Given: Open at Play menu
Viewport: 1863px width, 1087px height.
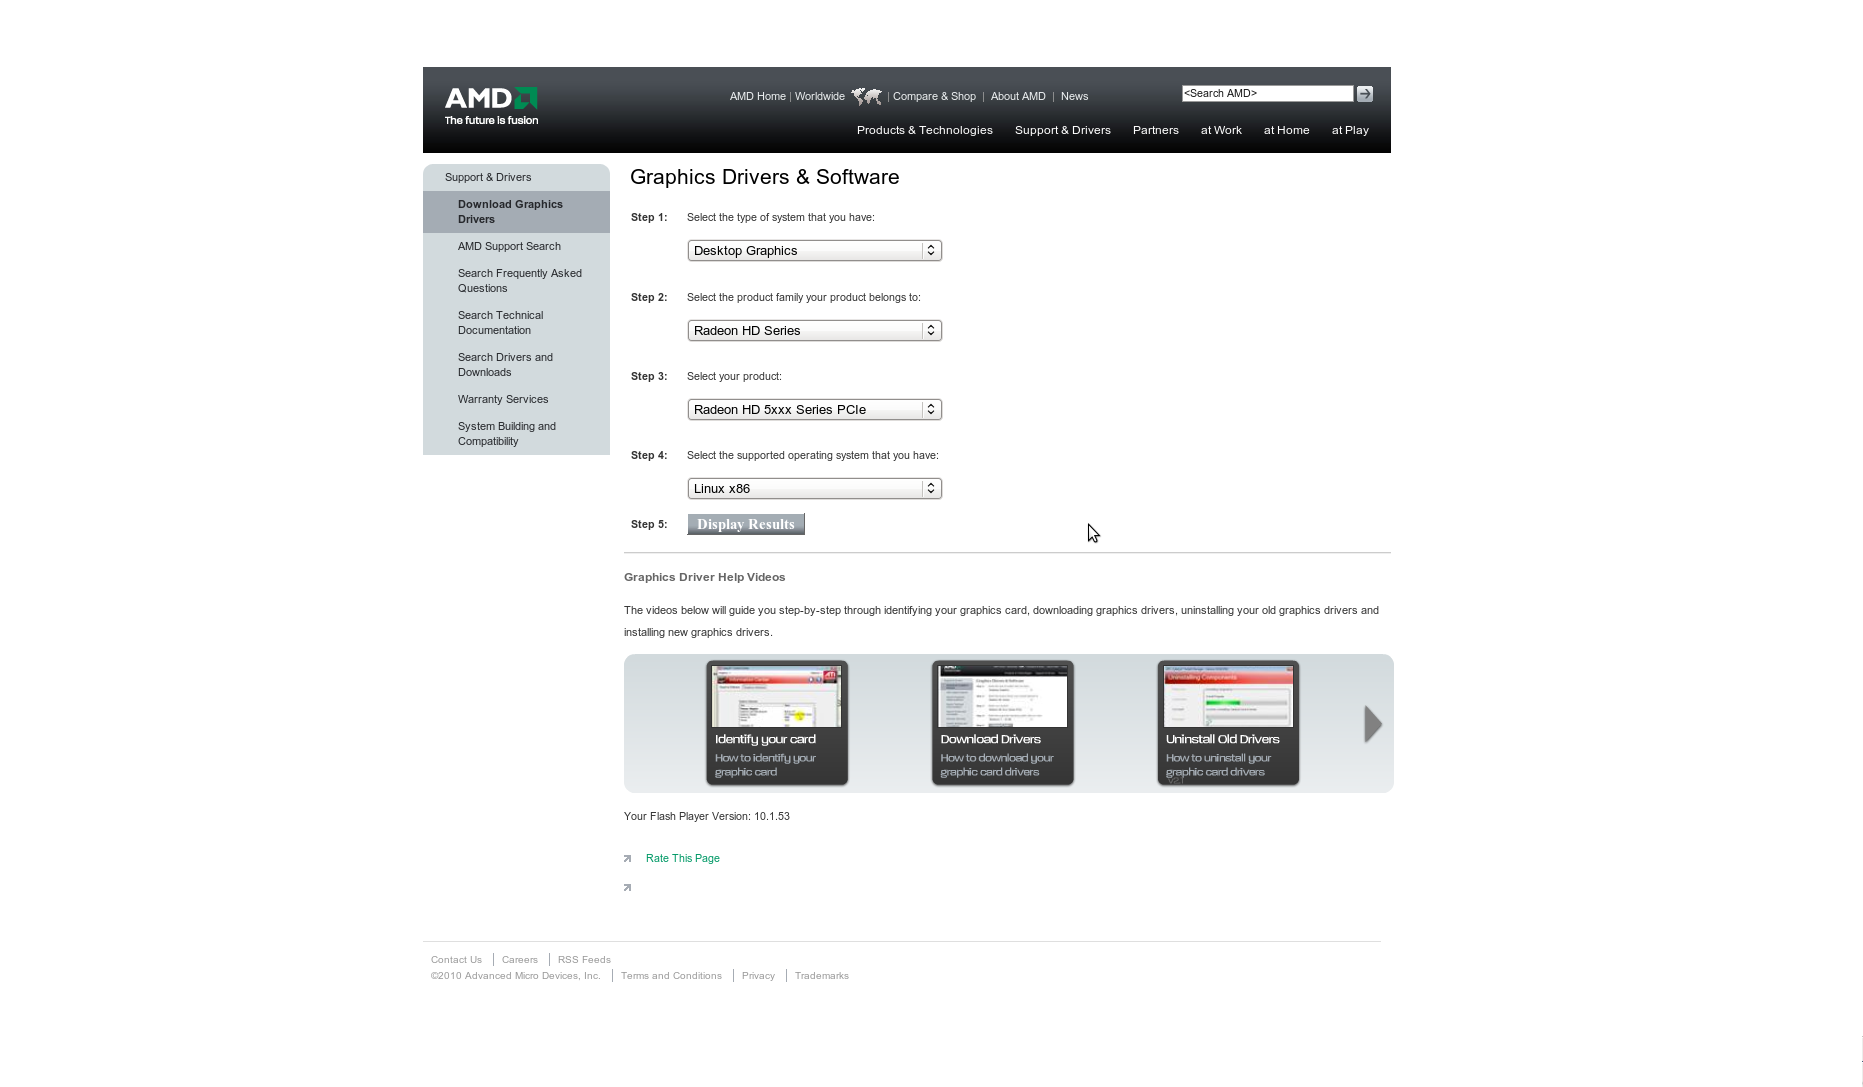Looking at the screenshot, I should click(x=1350, y=130).
